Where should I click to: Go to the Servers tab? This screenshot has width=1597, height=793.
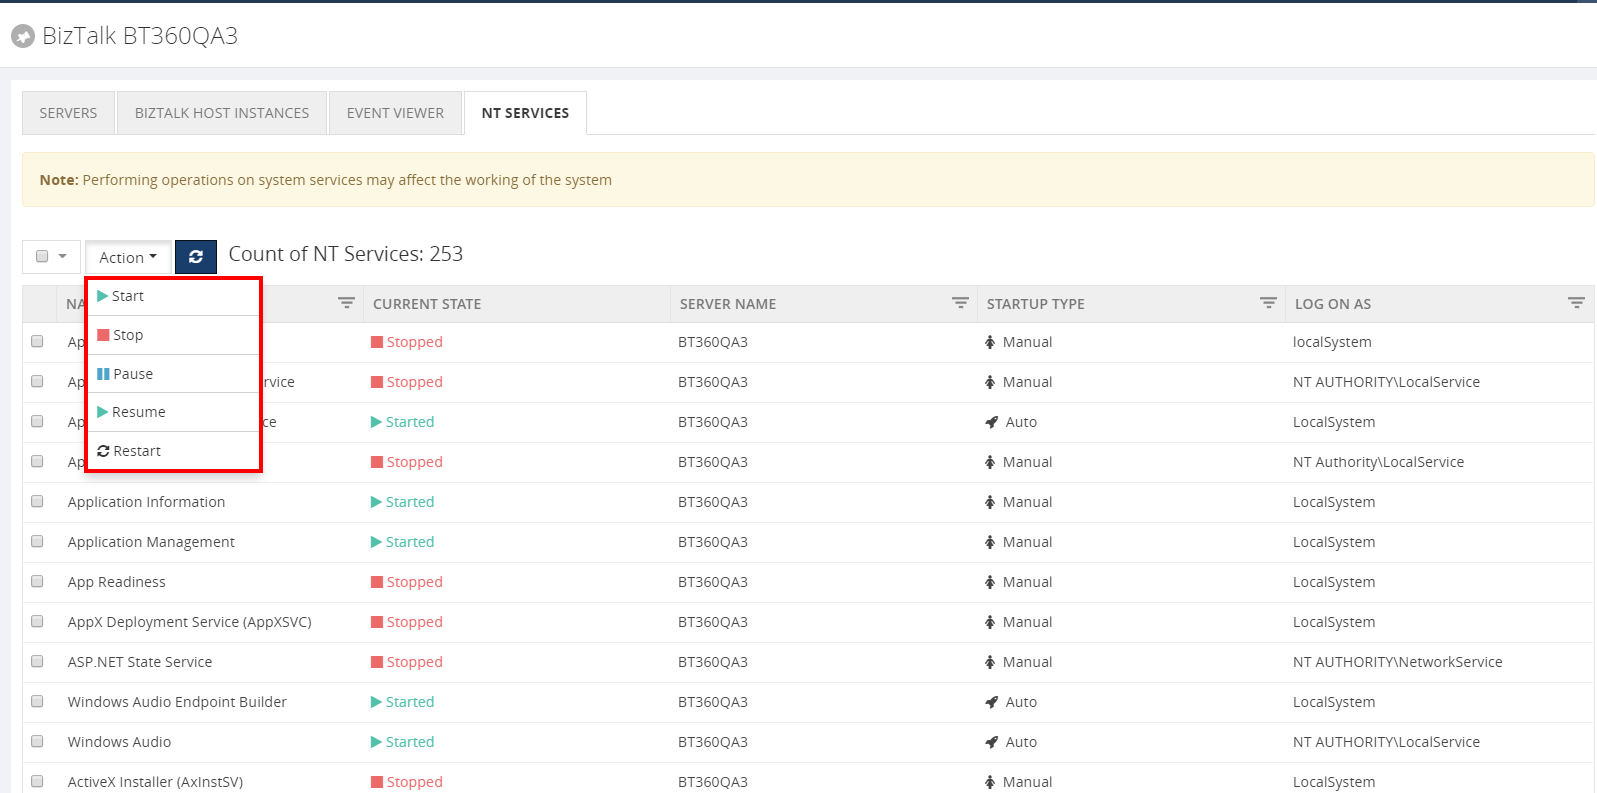click(x=68, y=113)
